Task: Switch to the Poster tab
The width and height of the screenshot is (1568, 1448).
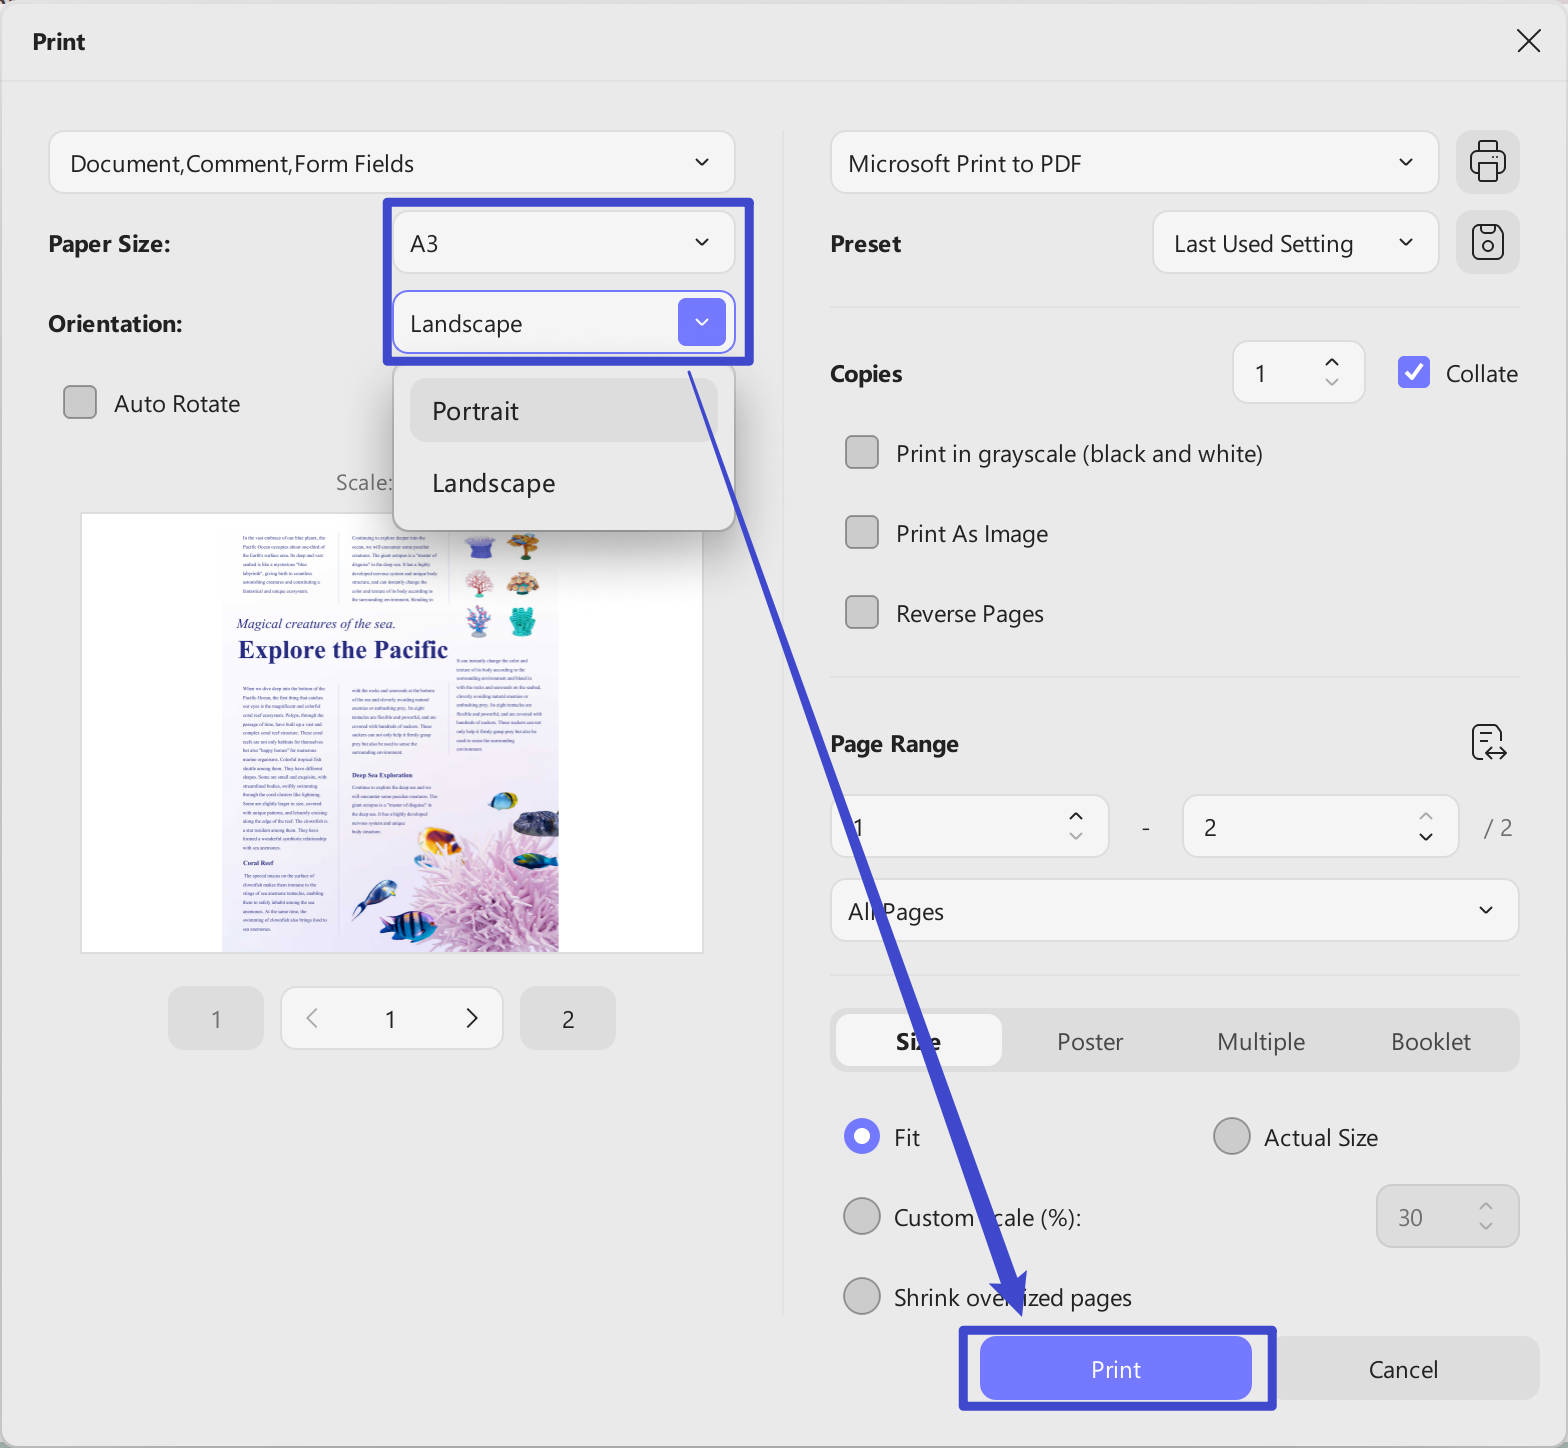Action: pos(1090,1041)
